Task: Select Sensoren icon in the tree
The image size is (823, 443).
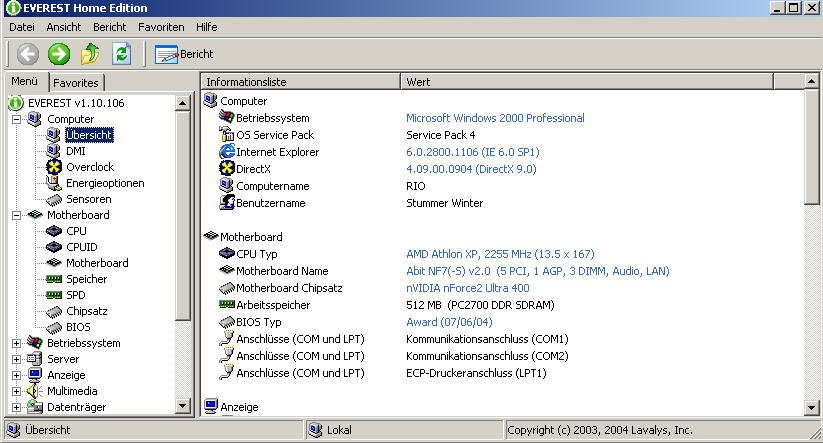Action: [x=54, y=199]
